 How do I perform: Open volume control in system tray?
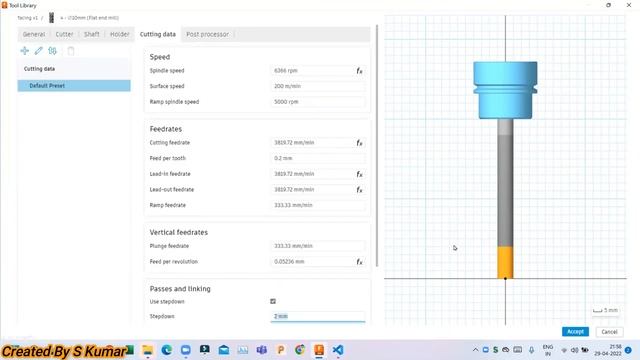[x=574, y=350]
